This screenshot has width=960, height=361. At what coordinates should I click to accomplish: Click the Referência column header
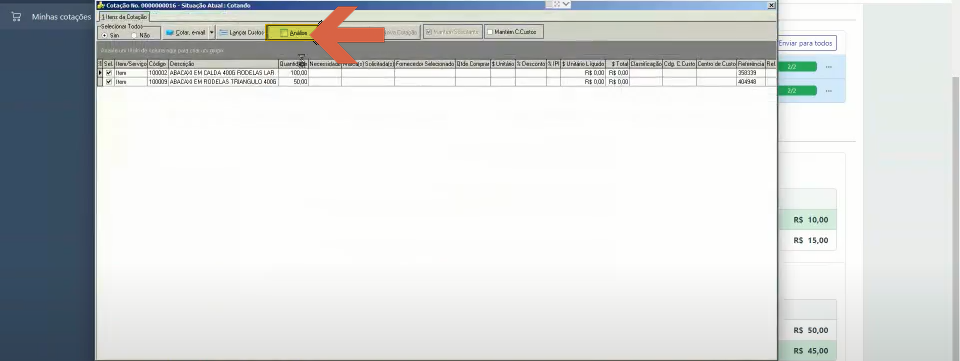tap(751, 64)
